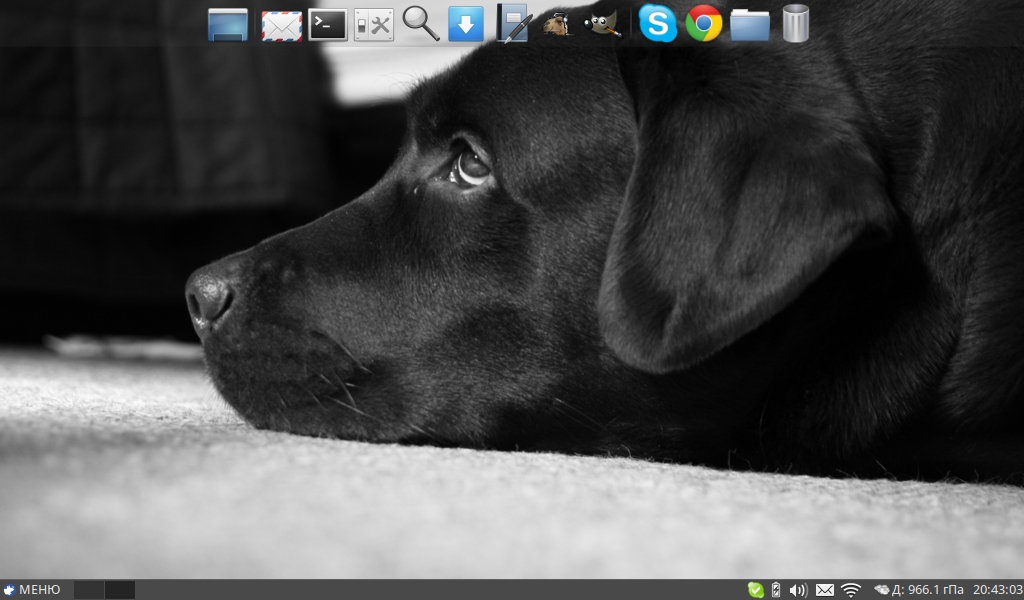The width and height of the screenshot is (1024, 600).
Task: Launch the mail envelope app from dock
Action: [282, 25]
